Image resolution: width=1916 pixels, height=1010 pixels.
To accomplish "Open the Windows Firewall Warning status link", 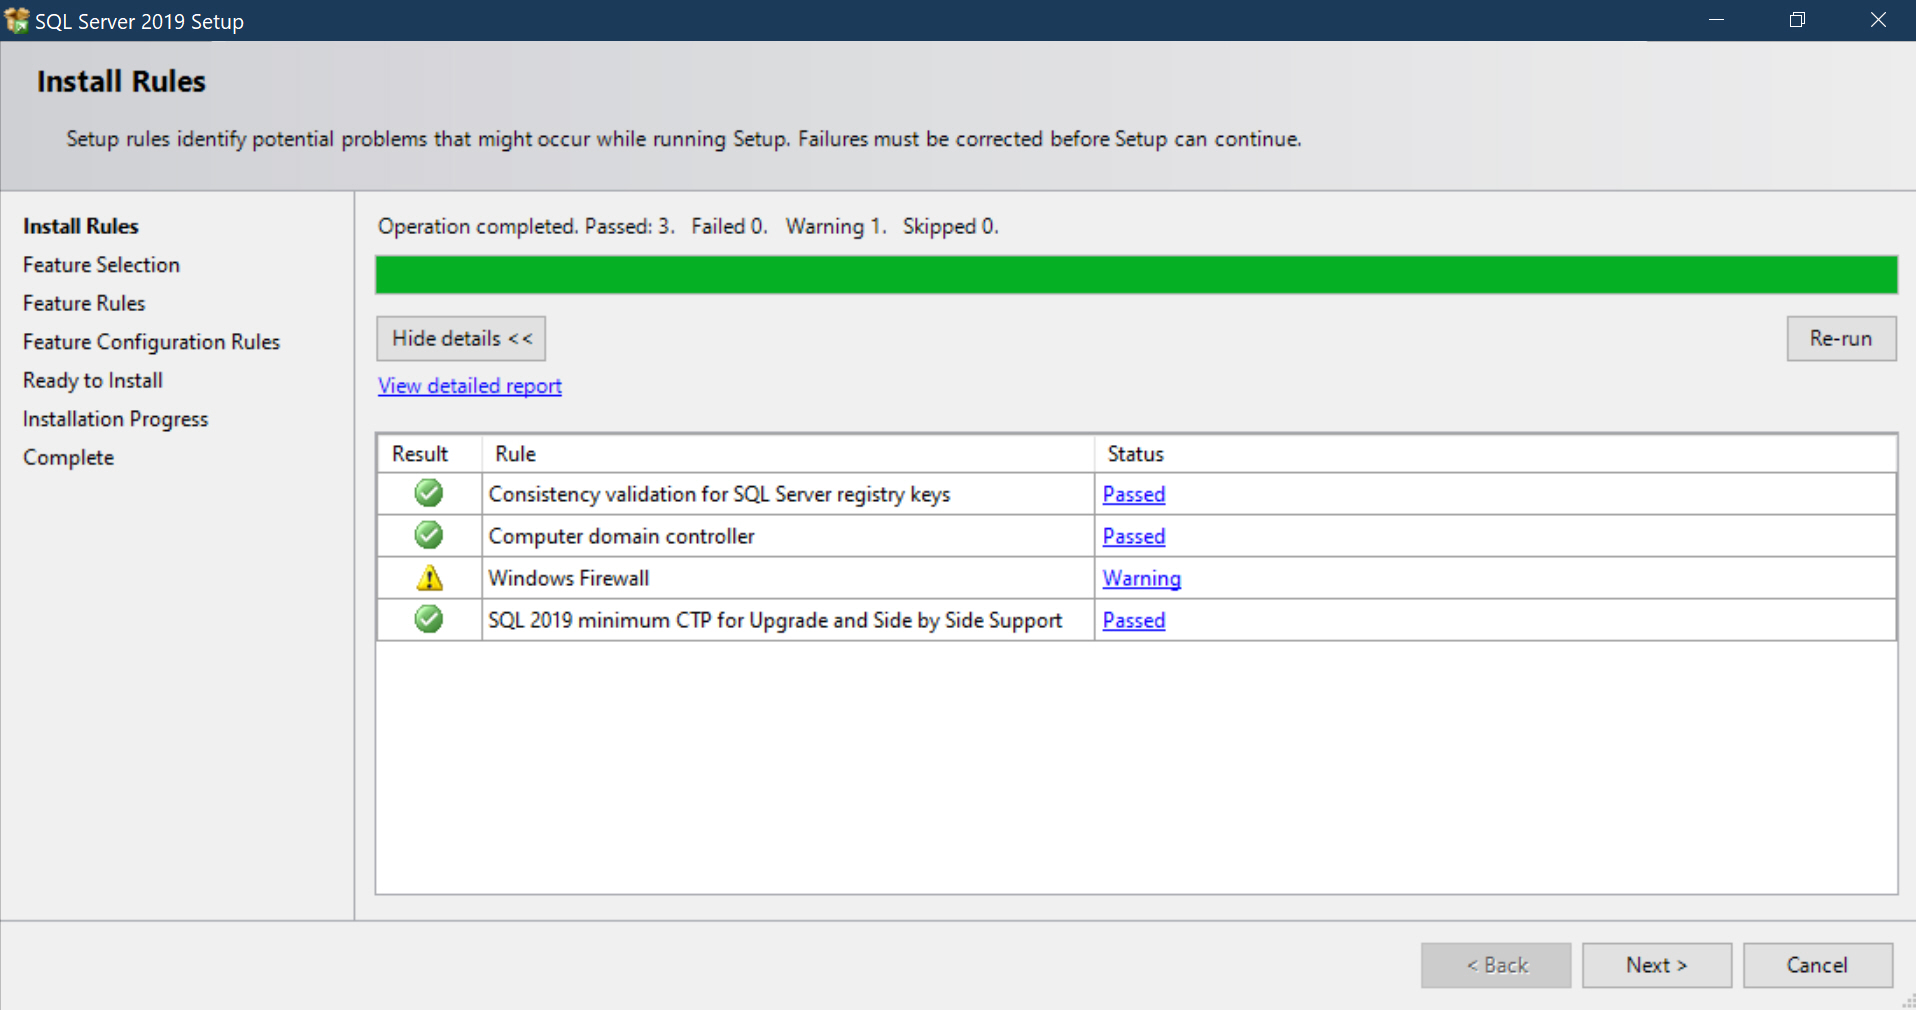I will (x=1141, y=578).
